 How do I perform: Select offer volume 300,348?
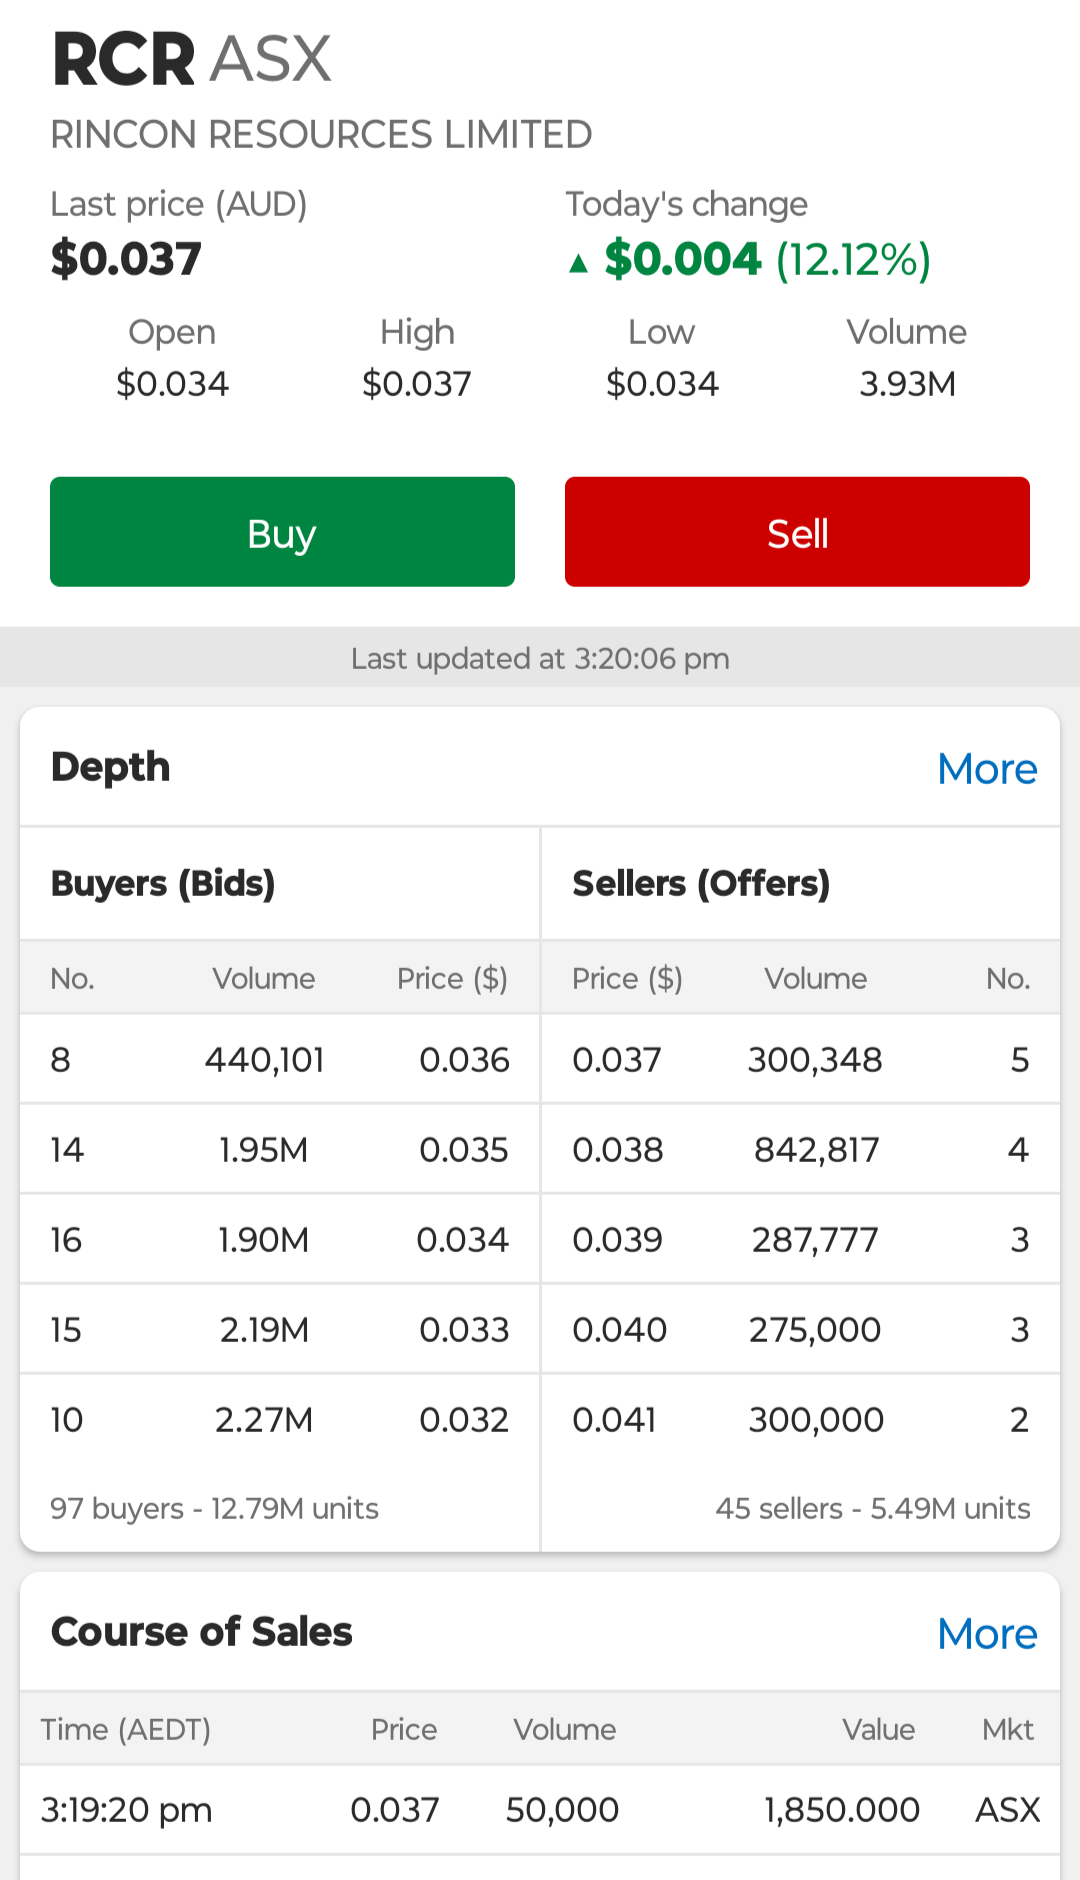(815, 1060)
